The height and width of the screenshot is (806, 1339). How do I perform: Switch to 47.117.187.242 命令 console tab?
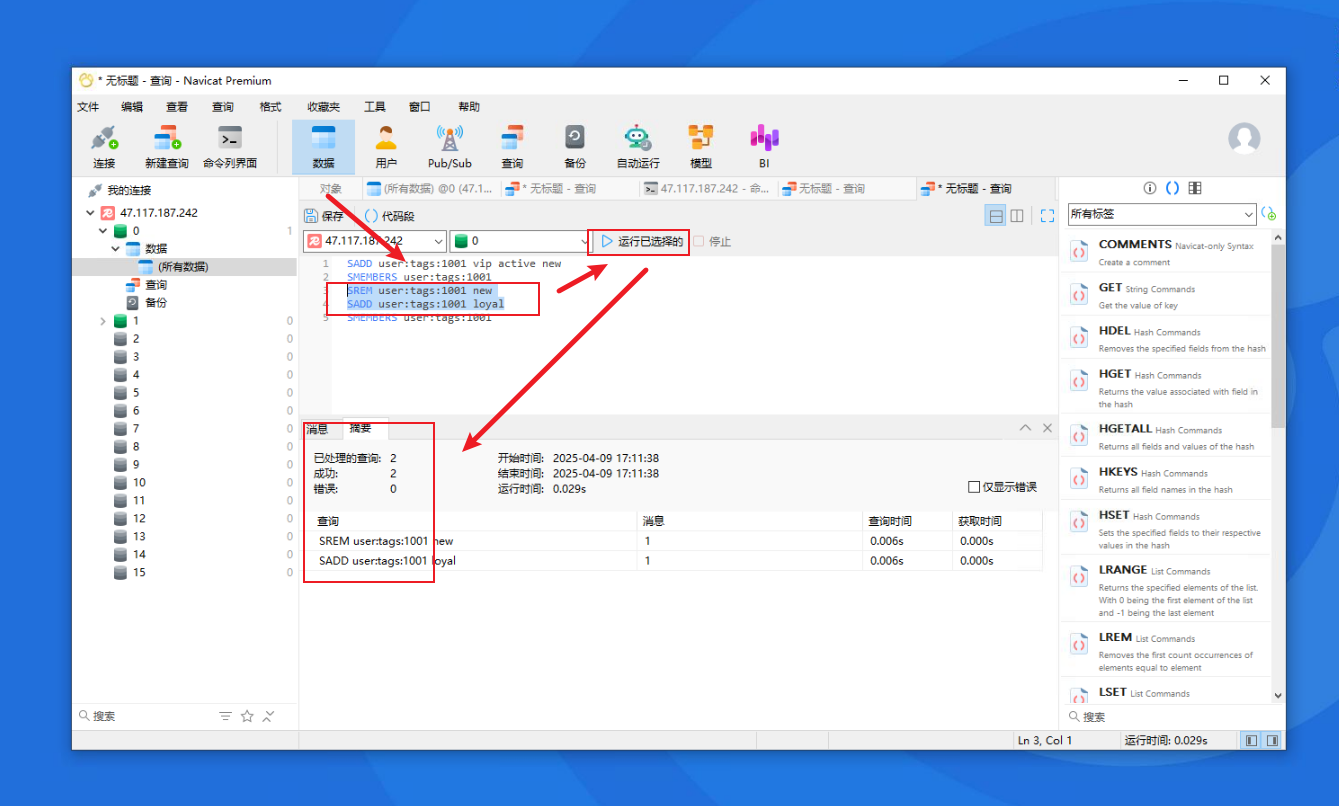coord(707,188)
